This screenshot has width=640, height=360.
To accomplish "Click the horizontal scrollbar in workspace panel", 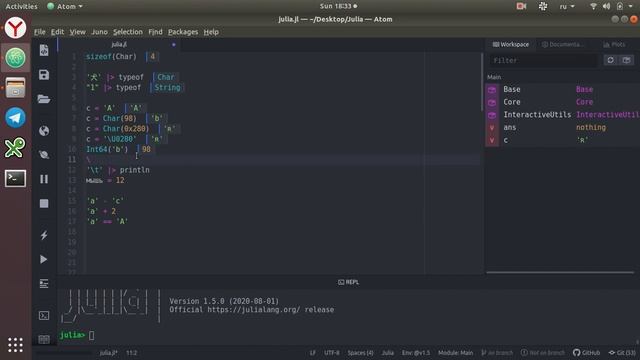I will coord(560,272).
